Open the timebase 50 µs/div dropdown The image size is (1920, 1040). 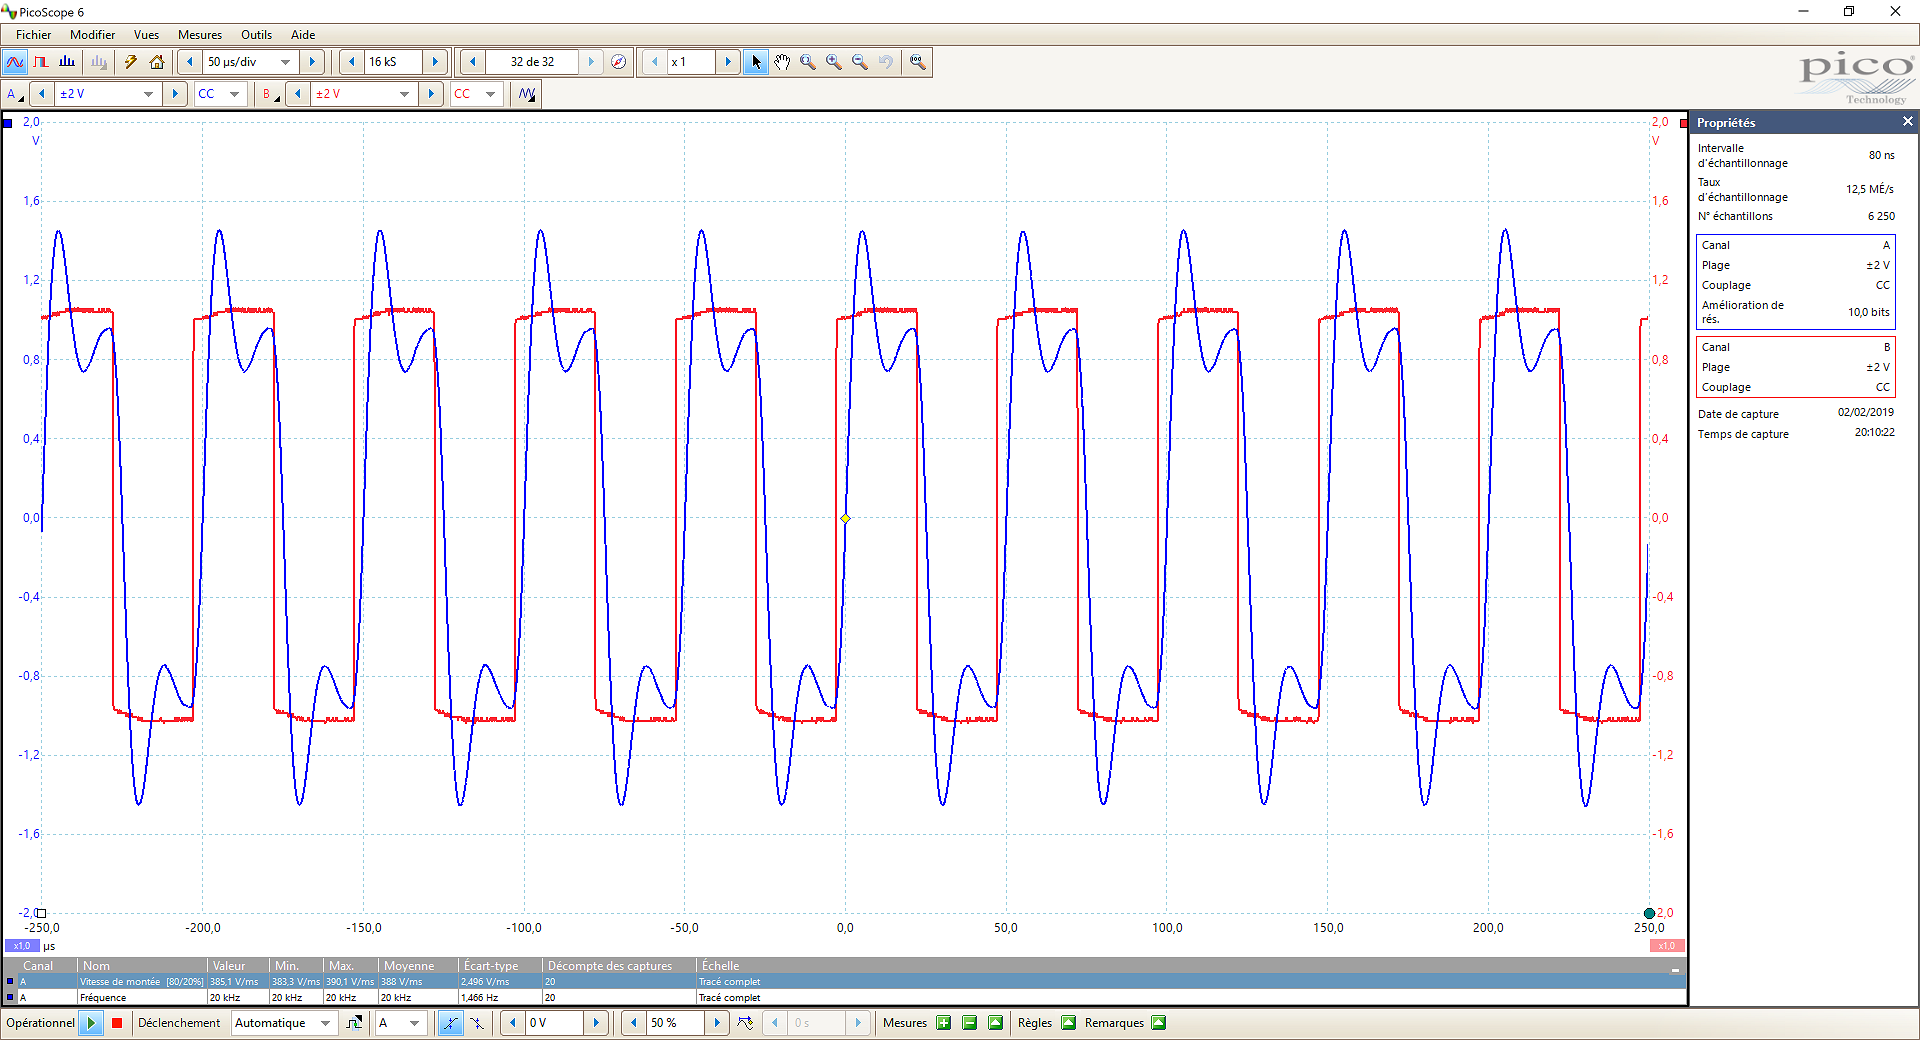[x=285, y=62]
